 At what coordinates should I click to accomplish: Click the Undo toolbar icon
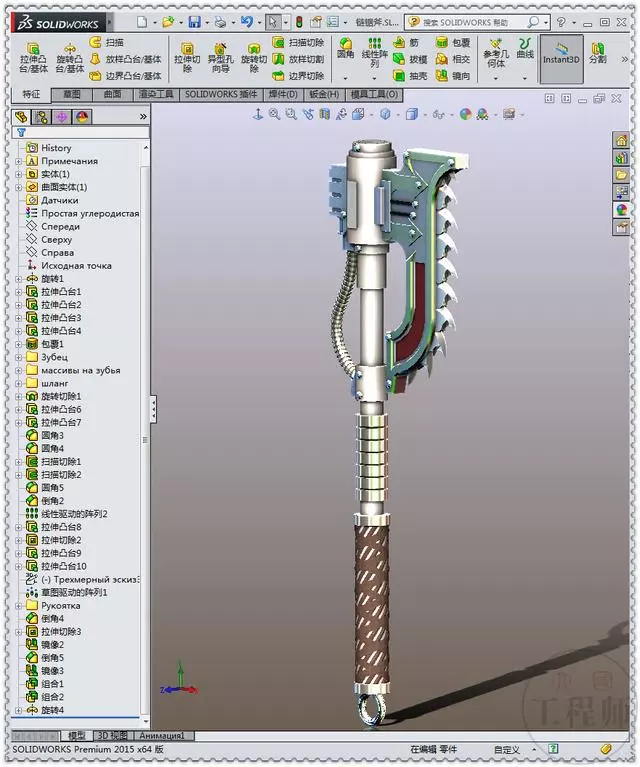(246, 22)
